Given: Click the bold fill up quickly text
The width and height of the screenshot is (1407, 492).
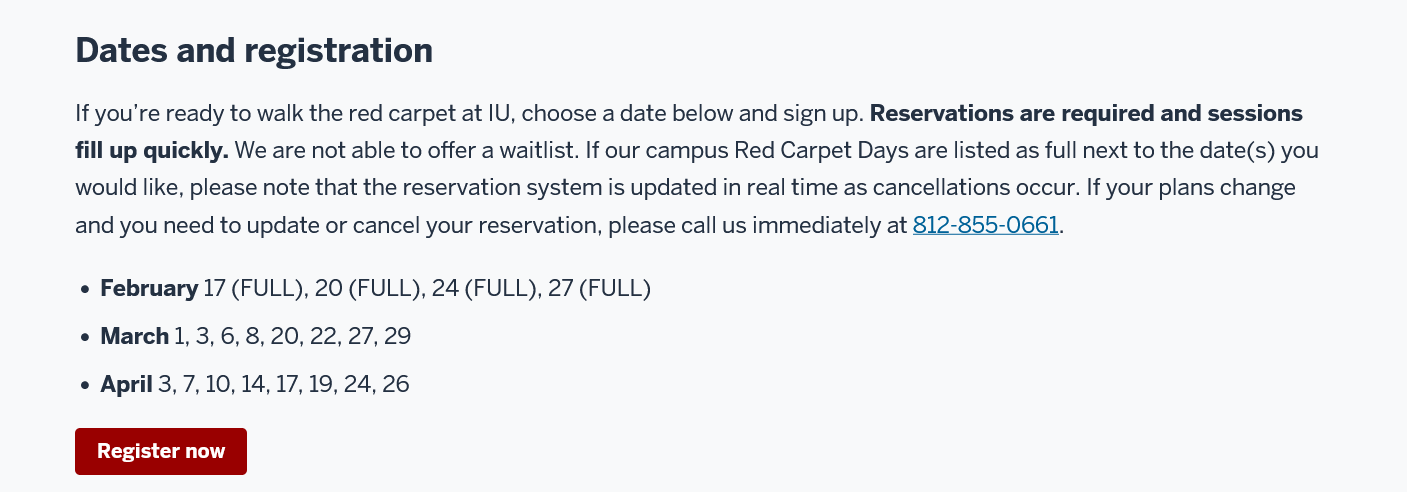Looking at the screenshot, I should click(152, 151).
